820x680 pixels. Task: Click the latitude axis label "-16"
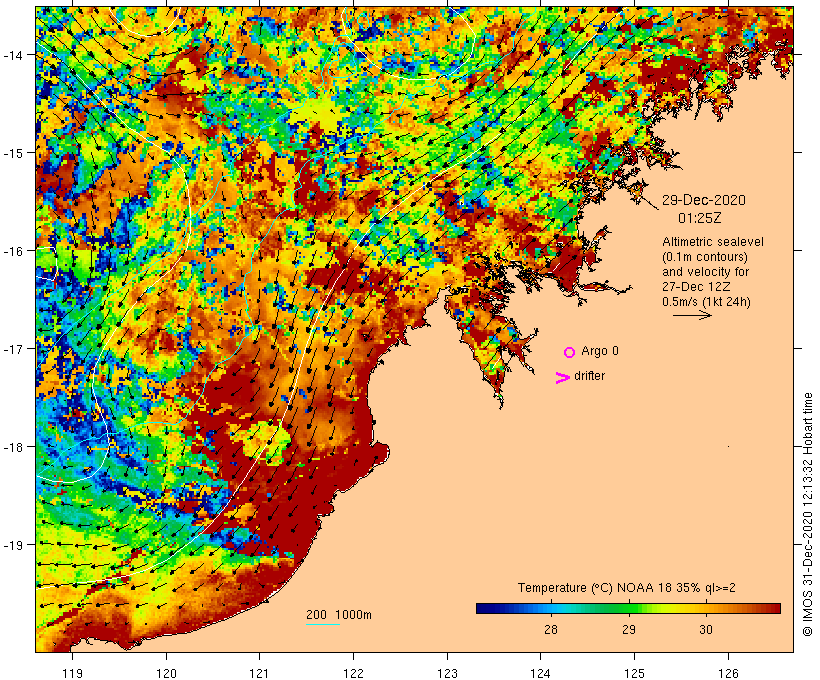click(x=13, y=251)
